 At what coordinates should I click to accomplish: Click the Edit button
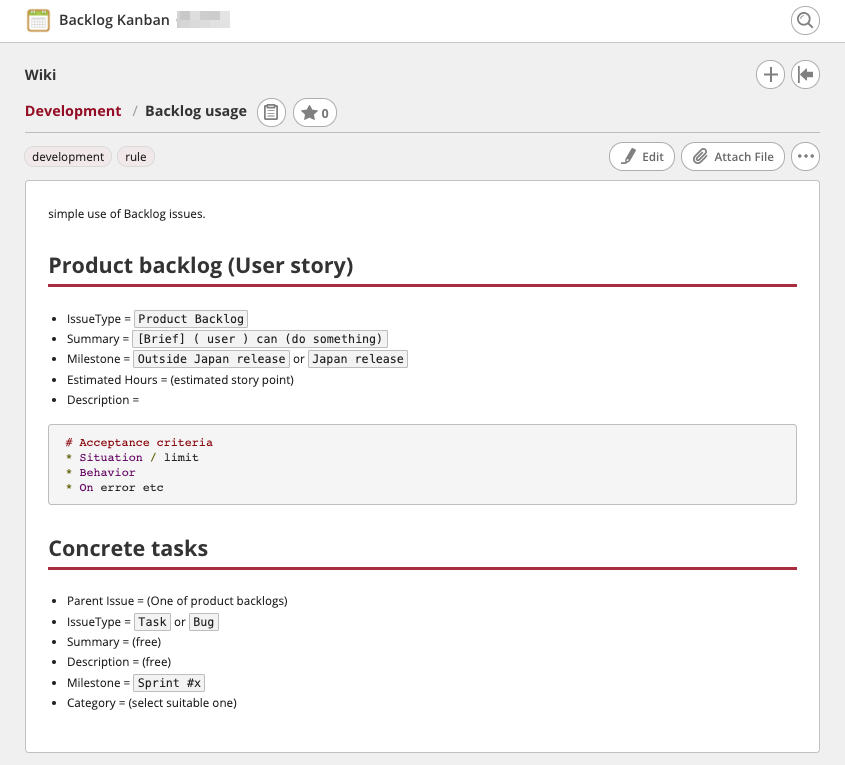pyautogui.click(x=642, y=157)
